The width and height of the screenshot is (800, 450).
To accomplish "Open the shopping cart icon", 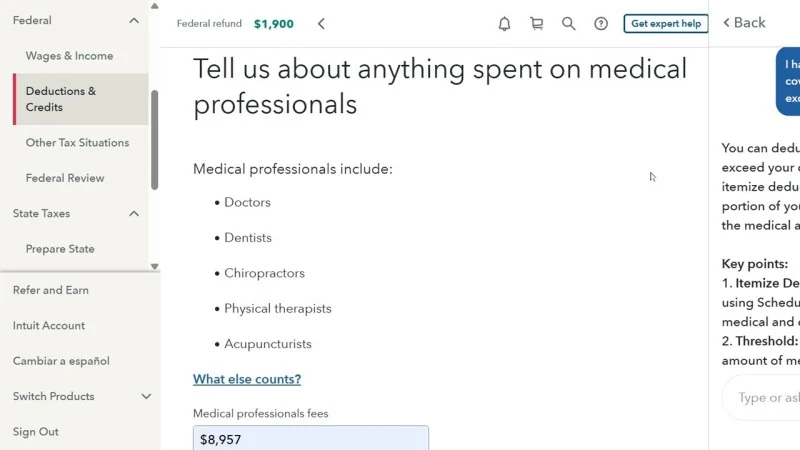I will (536, 24).
